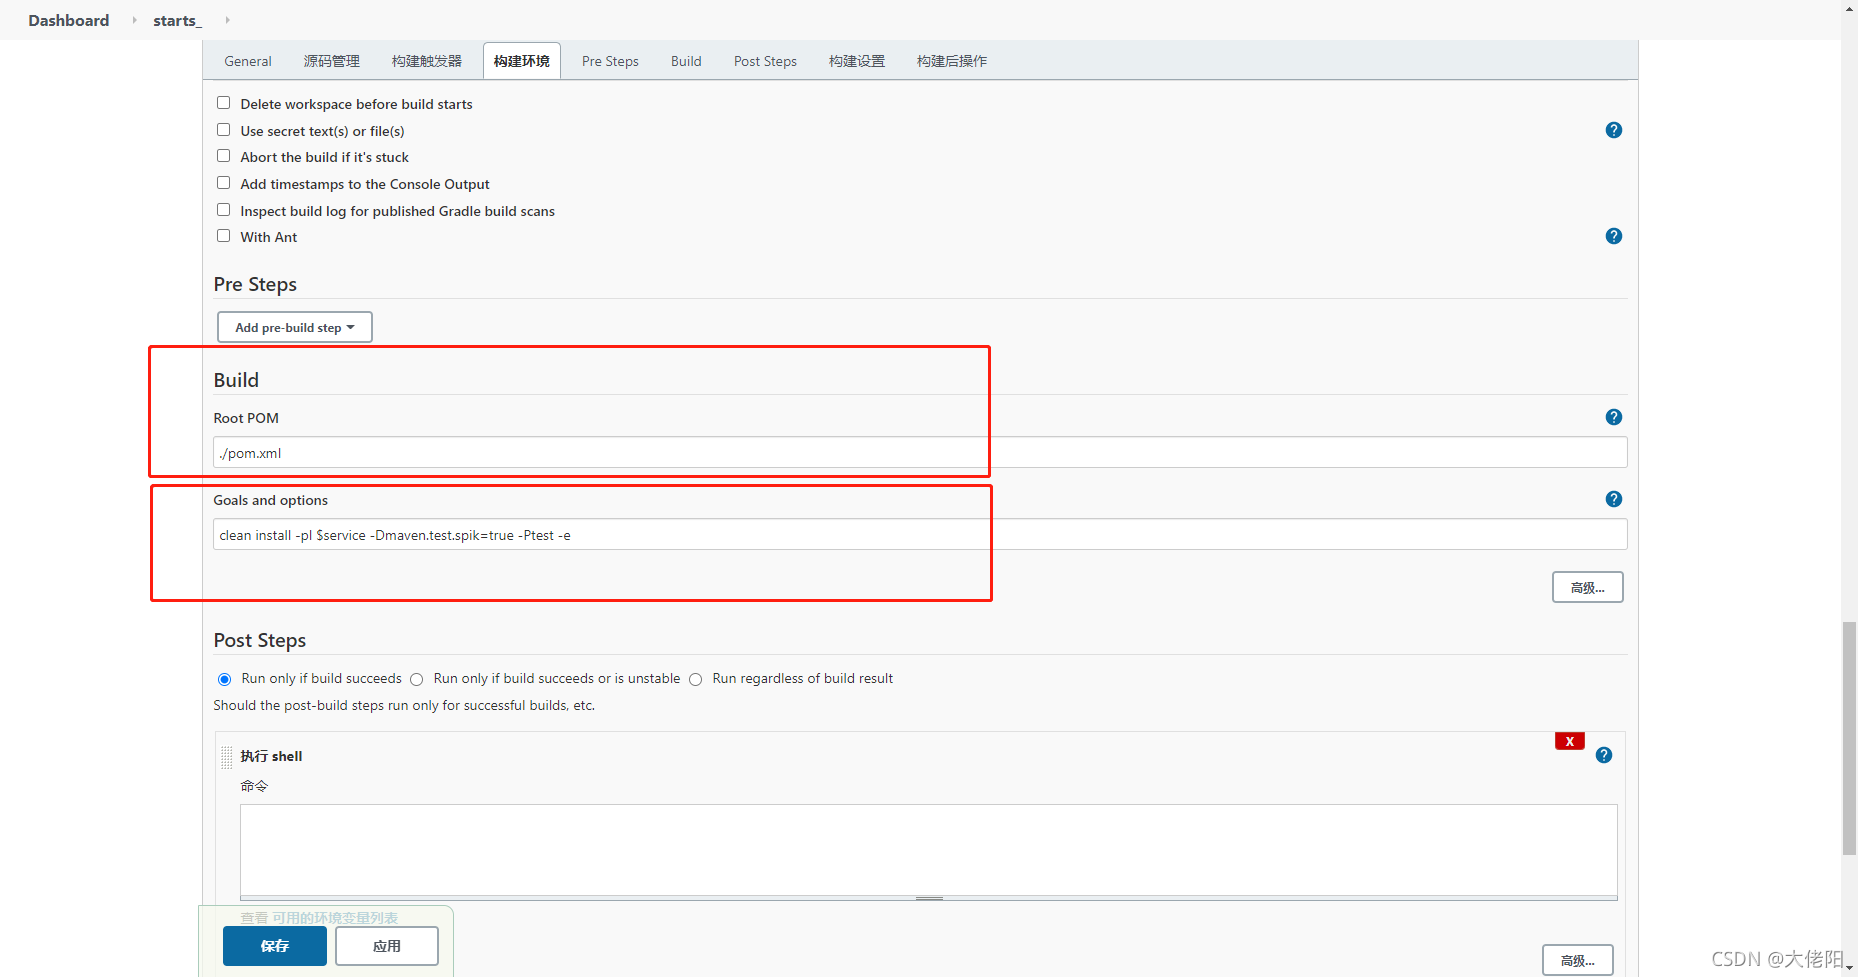Click the Post Steps section heading
The image size is (1858, 977).
260,640
